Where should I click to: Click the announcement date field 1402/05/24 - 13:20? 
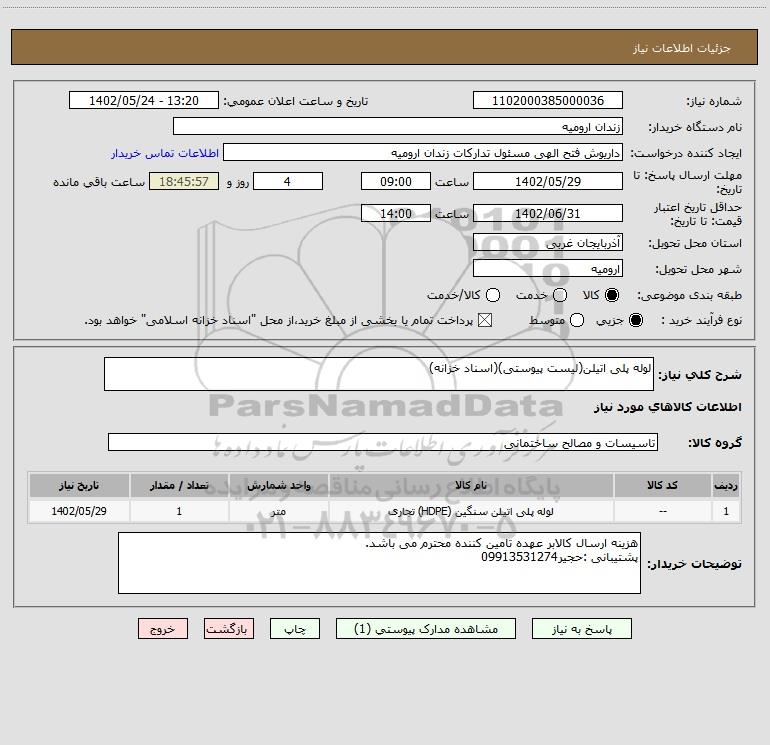(x=144, y=100)
